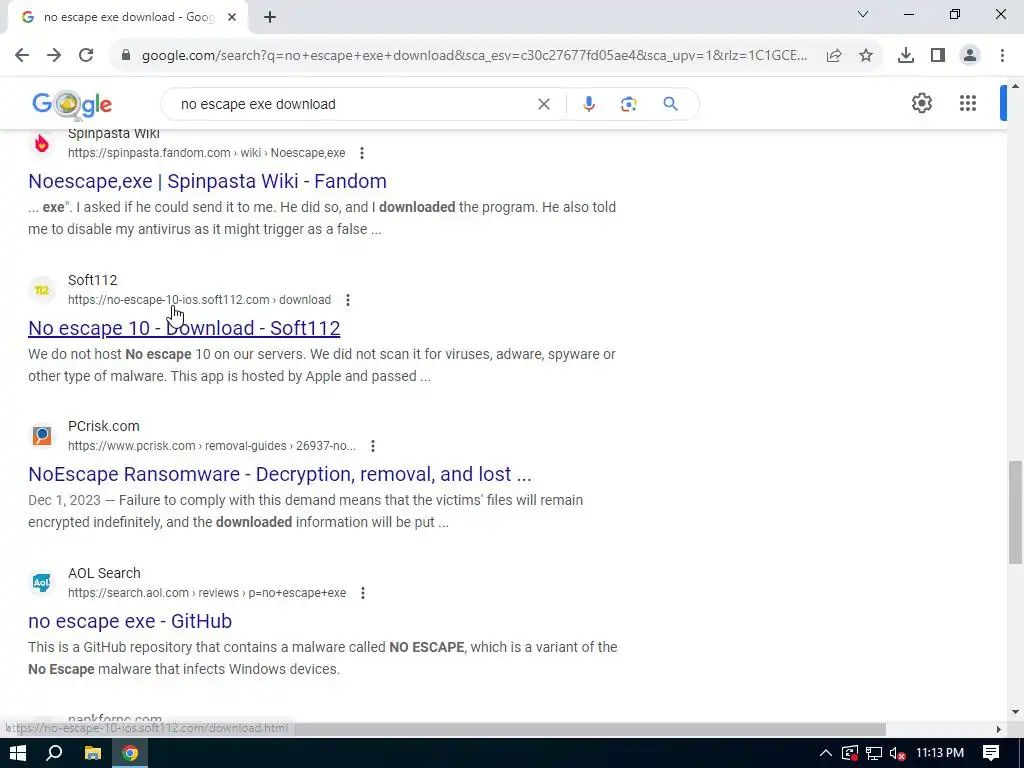Click the Chrome taskbar icon
The width and height of the screenshot is (1024, 768).
pos(130,753)
